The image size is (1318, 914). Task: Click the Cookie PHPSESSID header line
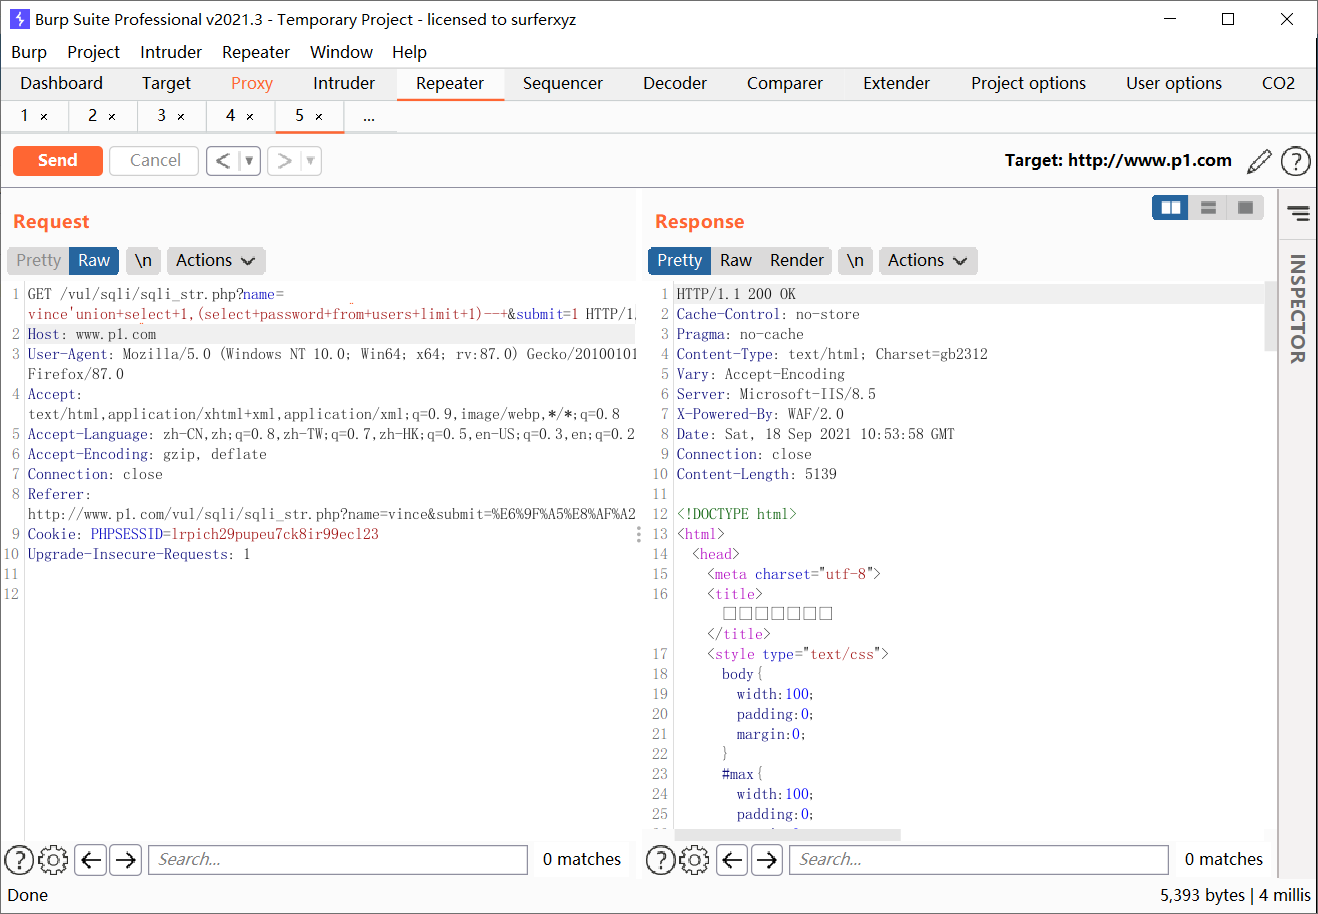[203, 534]
